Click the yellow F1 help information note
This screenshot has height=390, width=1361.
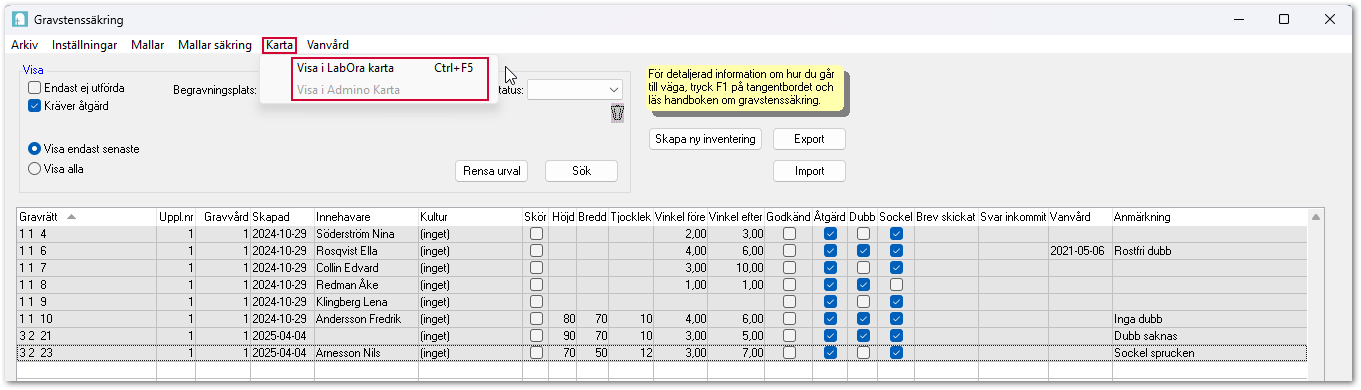click(x=743, y=88)
